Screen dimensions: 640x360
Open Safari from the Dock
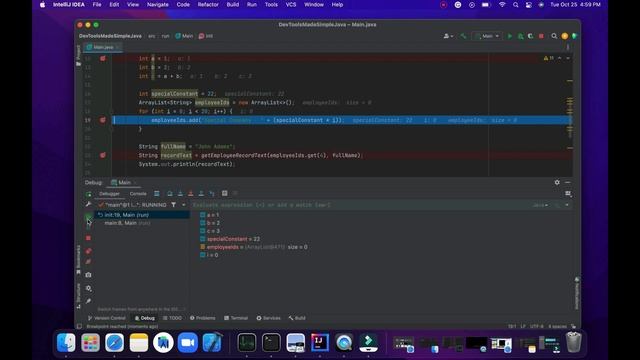(115, 342)
